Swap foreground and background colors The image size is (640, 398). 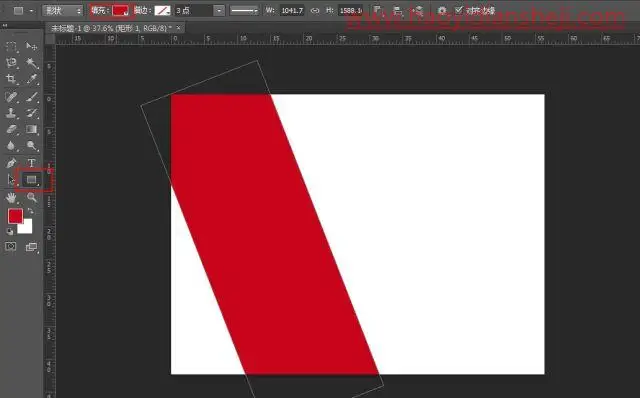31,211
